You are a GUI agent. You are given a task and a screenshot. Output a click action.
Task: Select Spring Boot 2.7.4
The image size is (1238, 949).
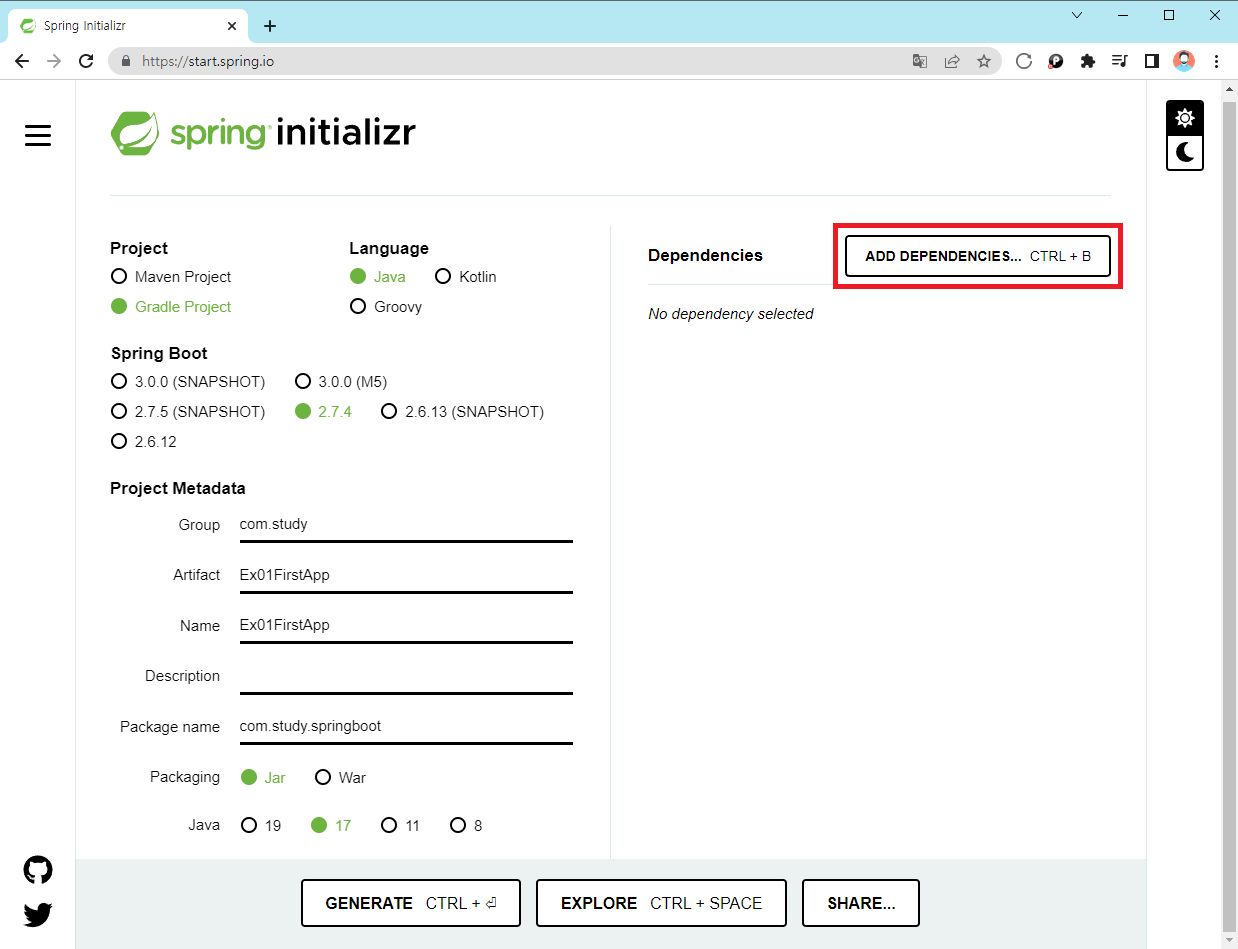[324, 411]
